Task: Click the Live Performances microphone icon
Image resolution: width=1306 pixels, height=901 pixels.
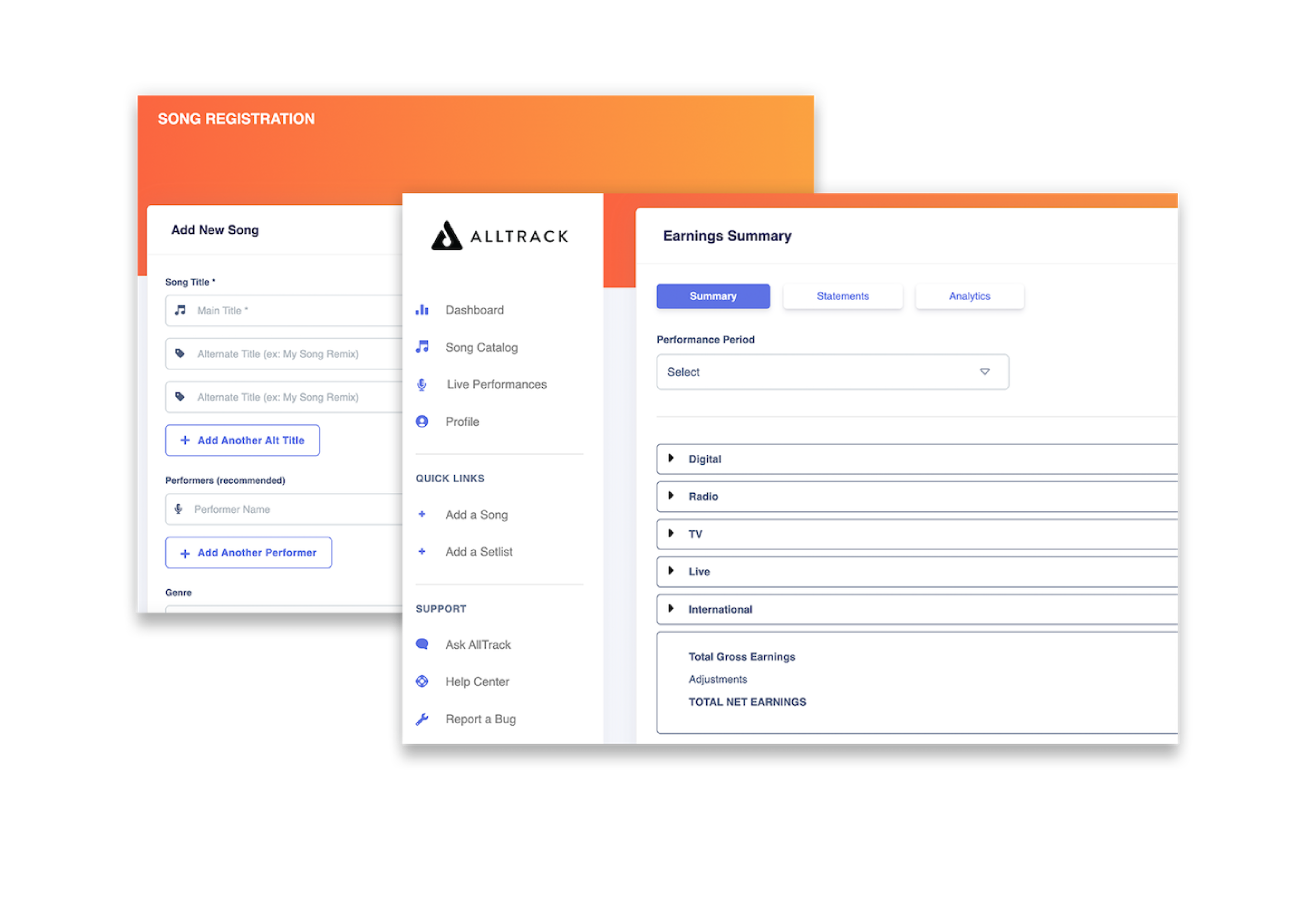Action: point(422,385)
